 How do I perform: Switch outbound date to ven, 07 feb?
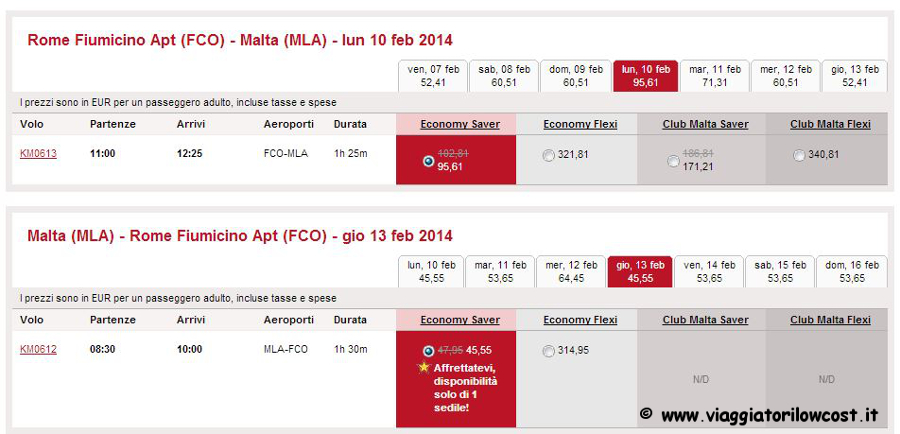click(433, 76)
